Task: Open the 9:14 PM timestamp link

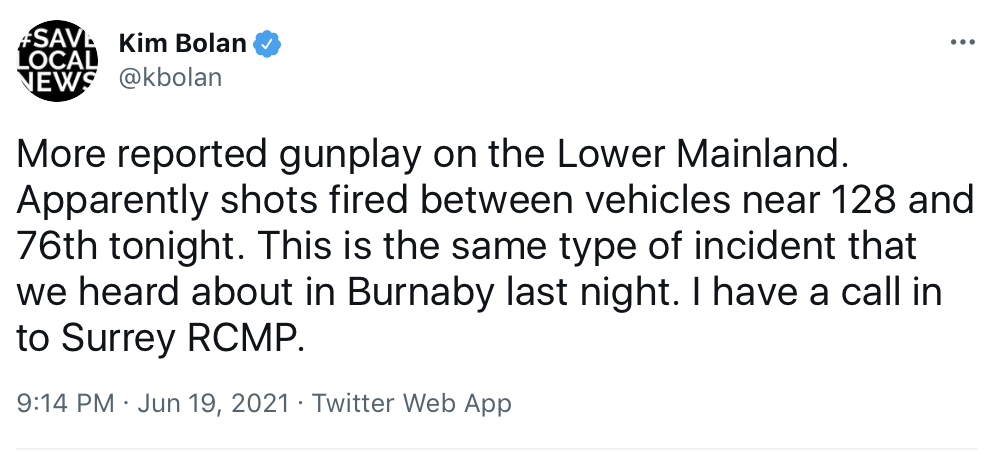Action: click(65, 404)
